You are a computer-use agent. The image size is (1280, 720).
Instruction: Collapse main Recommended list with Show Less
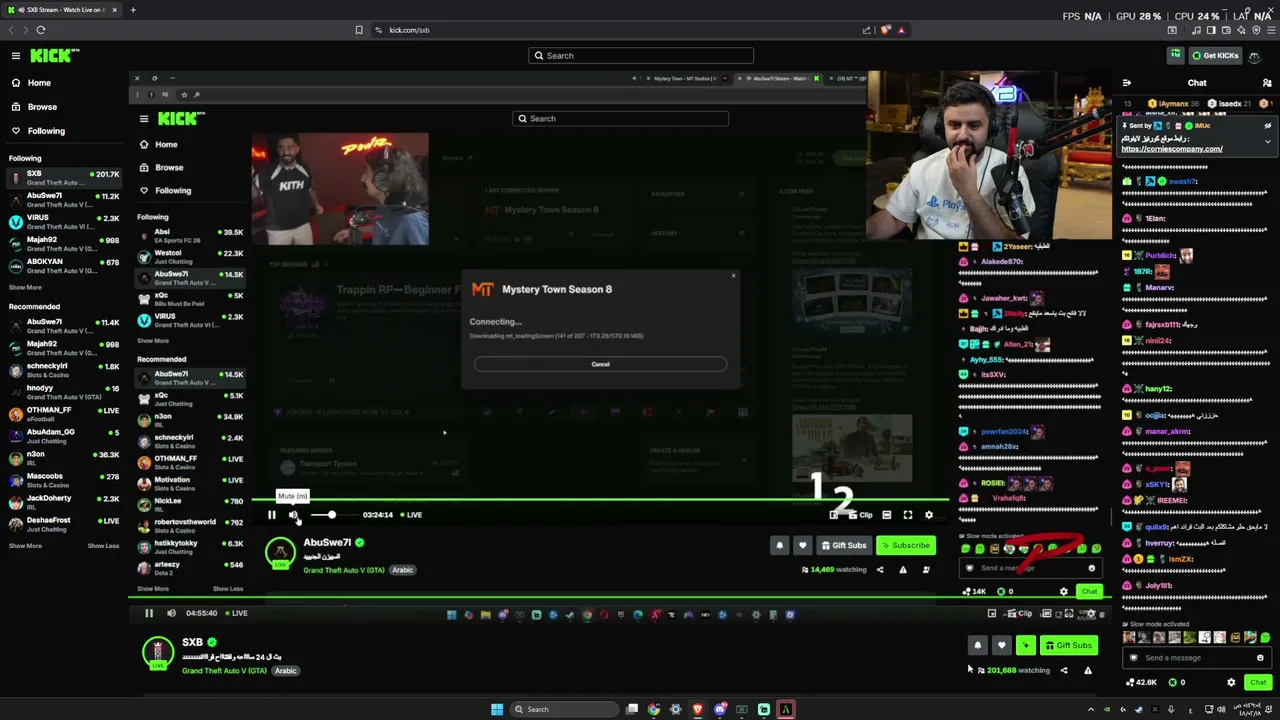103,546
